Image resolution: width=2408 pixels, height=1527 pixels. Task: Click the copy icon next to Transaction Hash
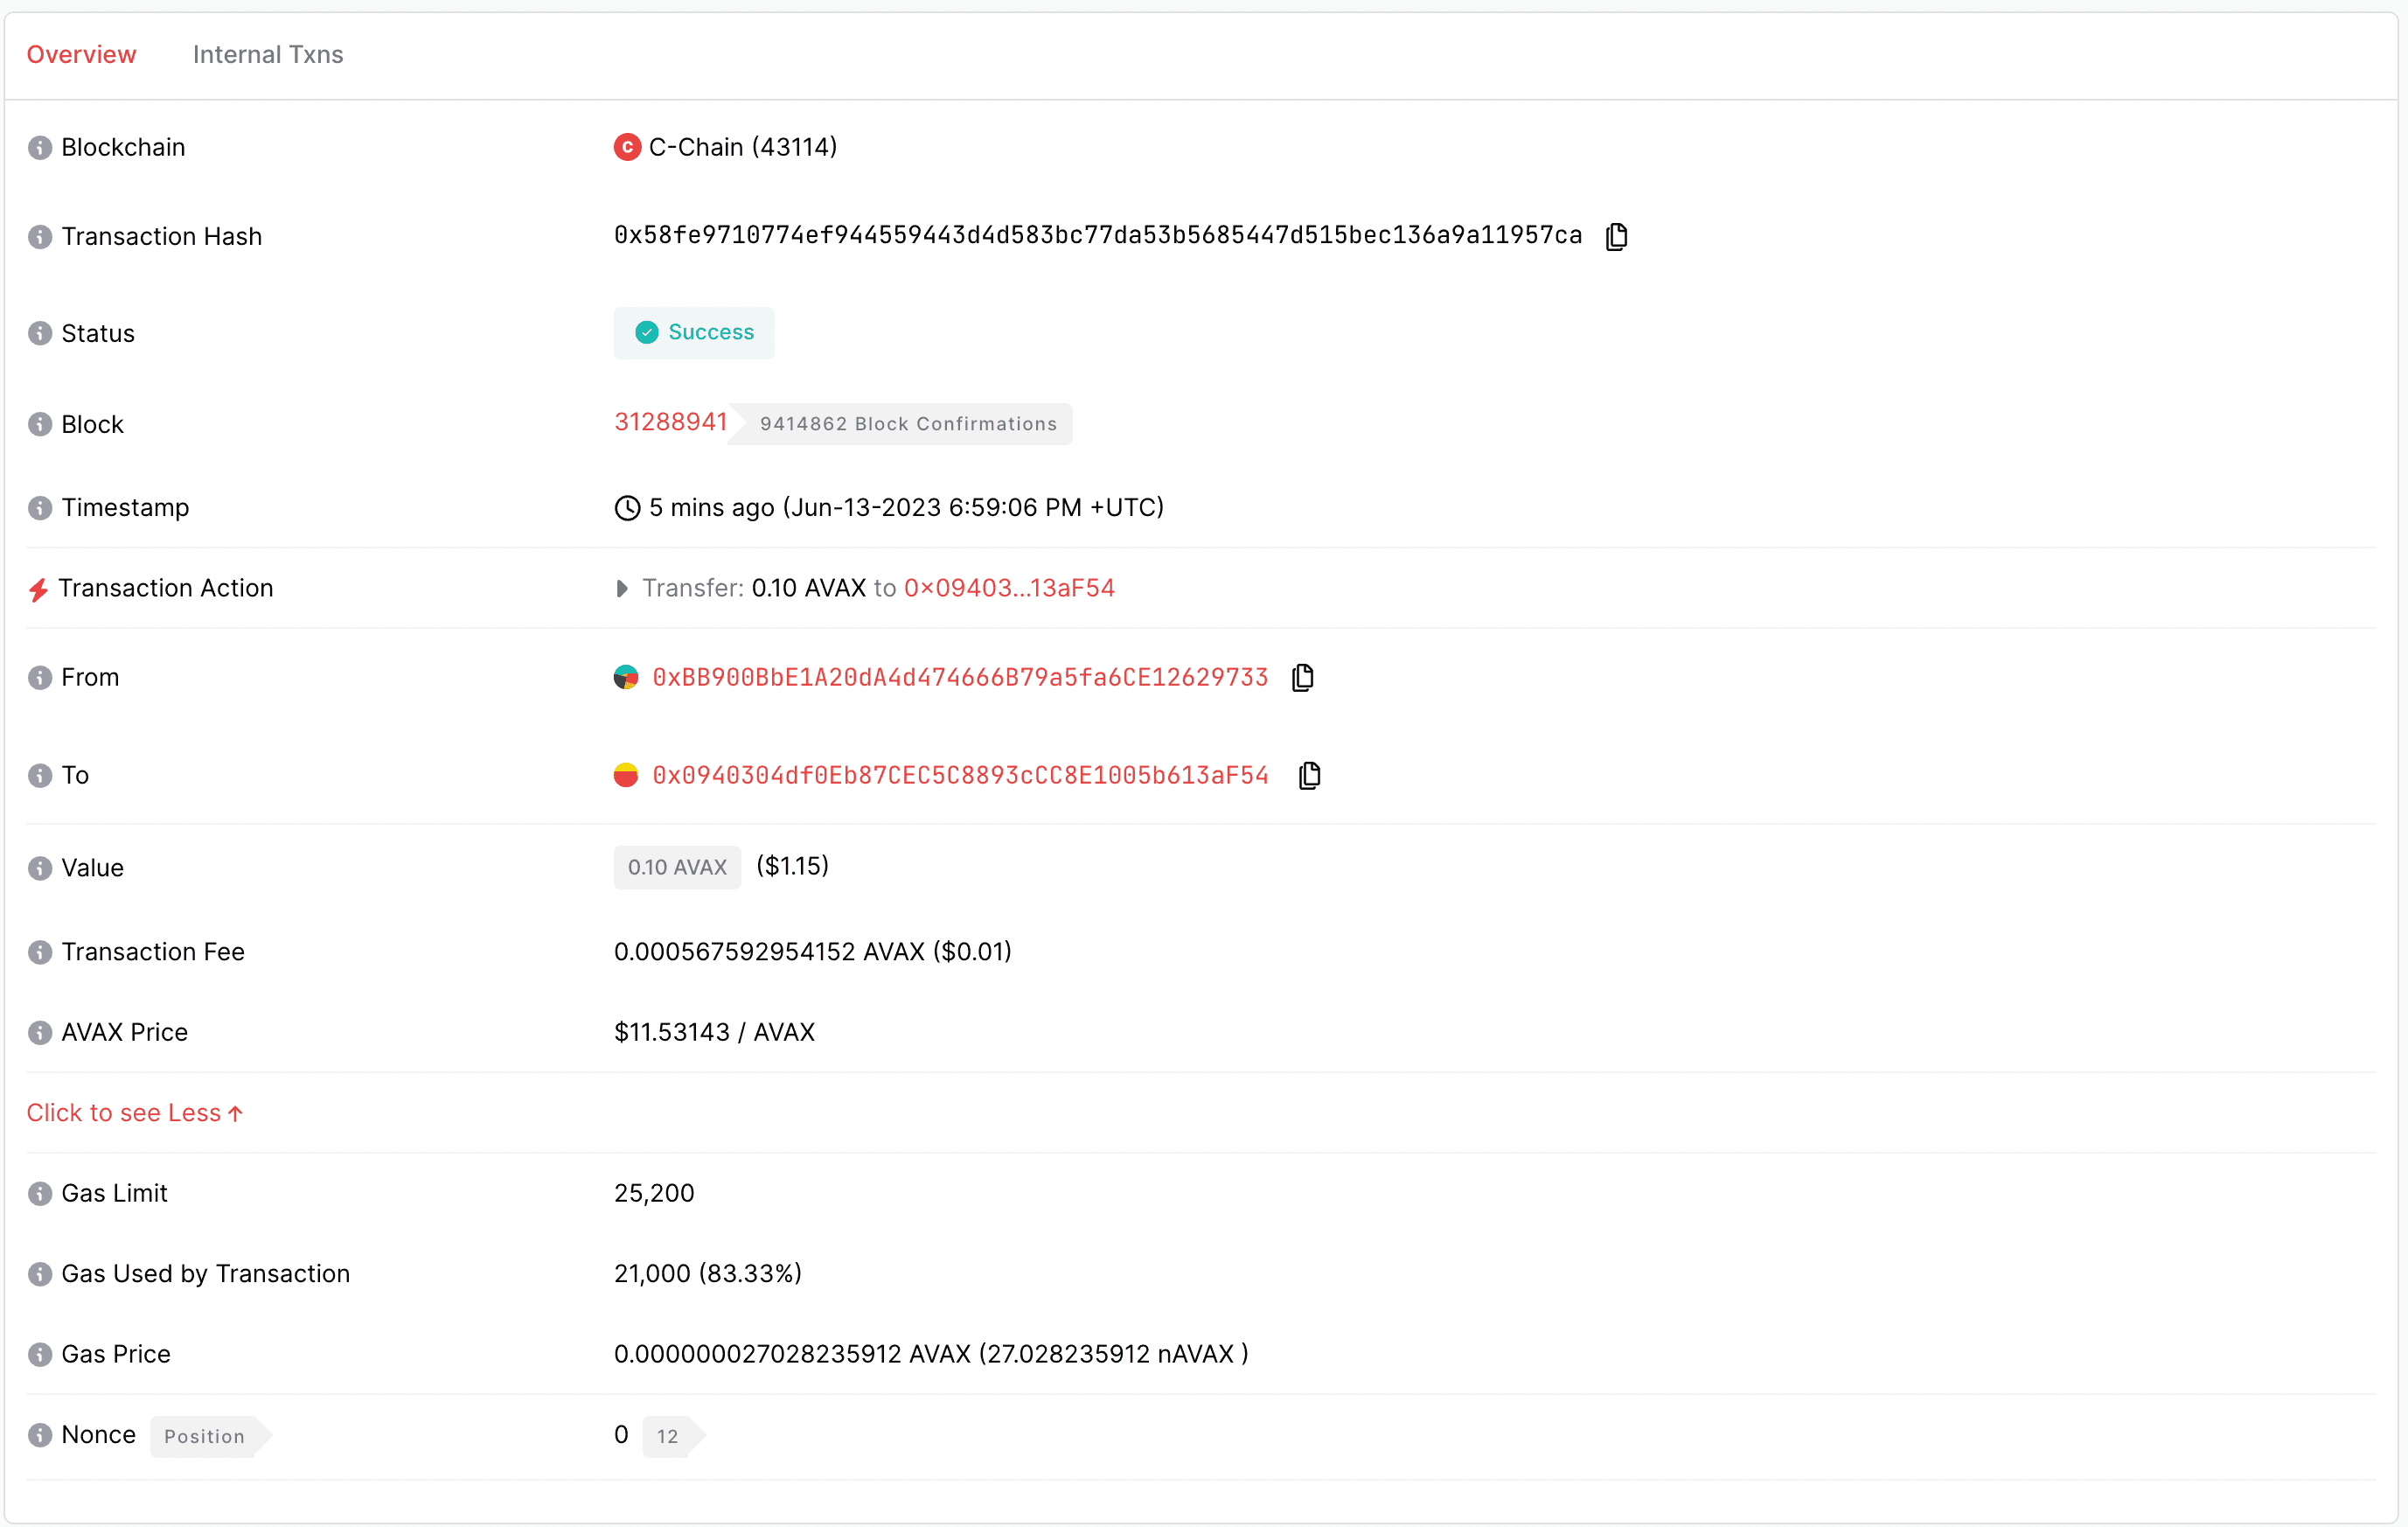pyautogui.click(x=1615, y=235)
